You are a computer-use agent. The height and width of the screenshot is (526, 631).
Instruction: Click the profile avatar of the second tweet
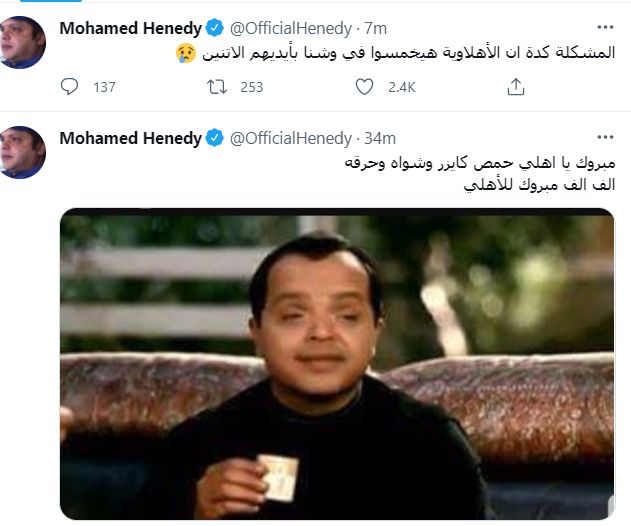[x=23, y=152]
